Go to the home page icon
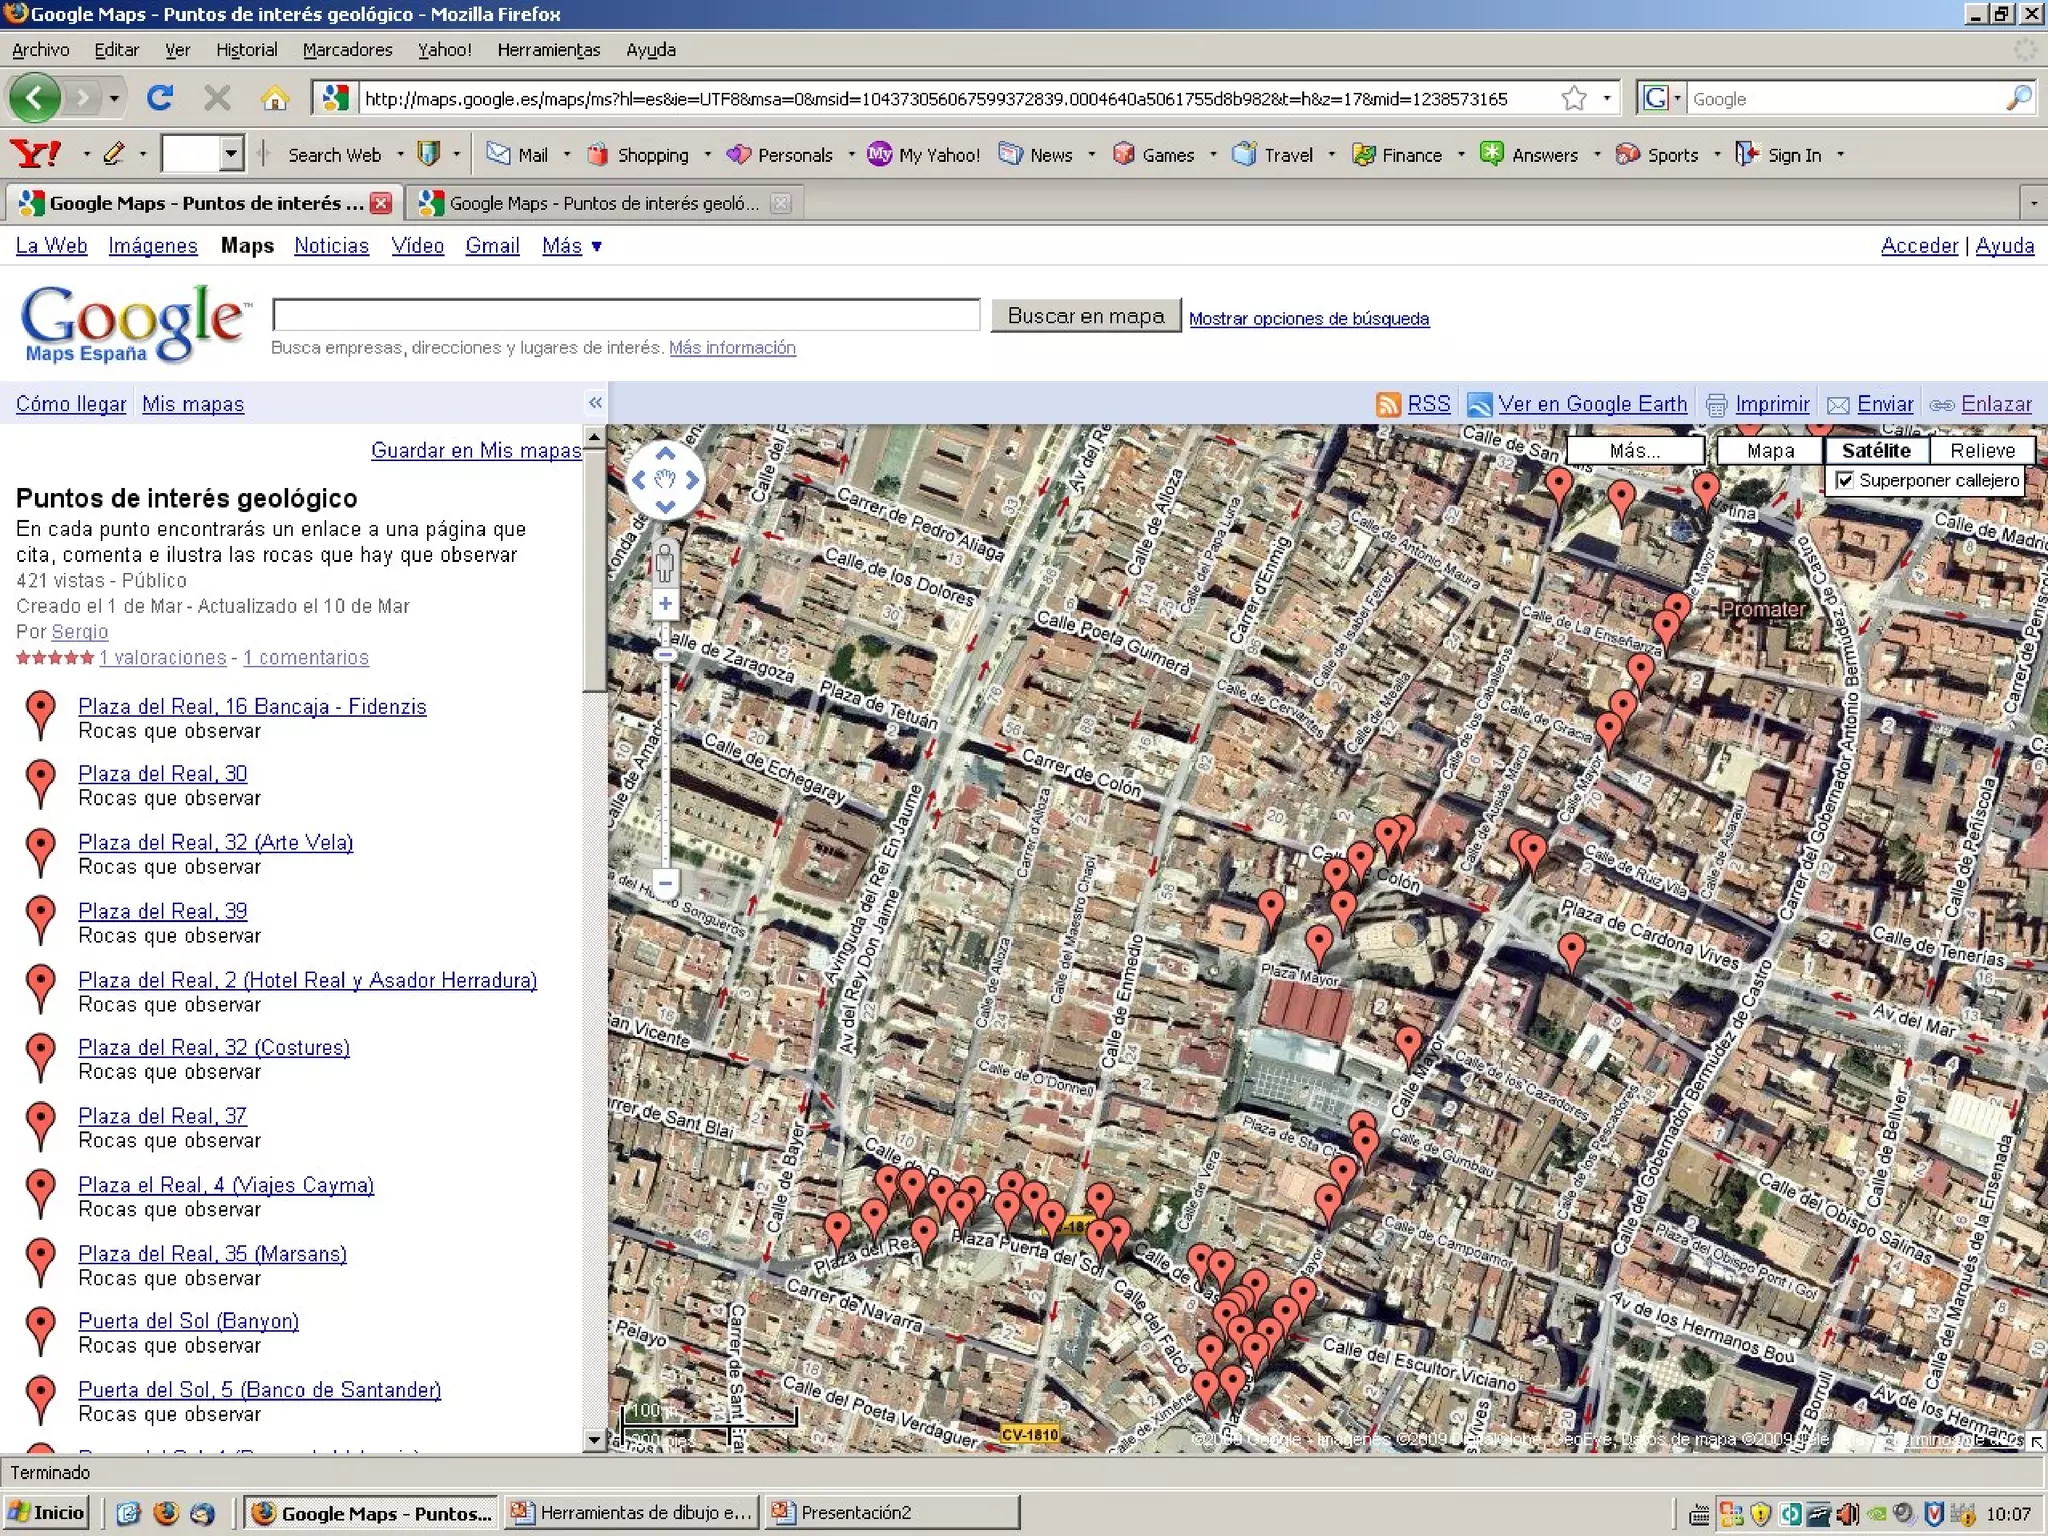The image size is (2048, 1536). [274, 98]
